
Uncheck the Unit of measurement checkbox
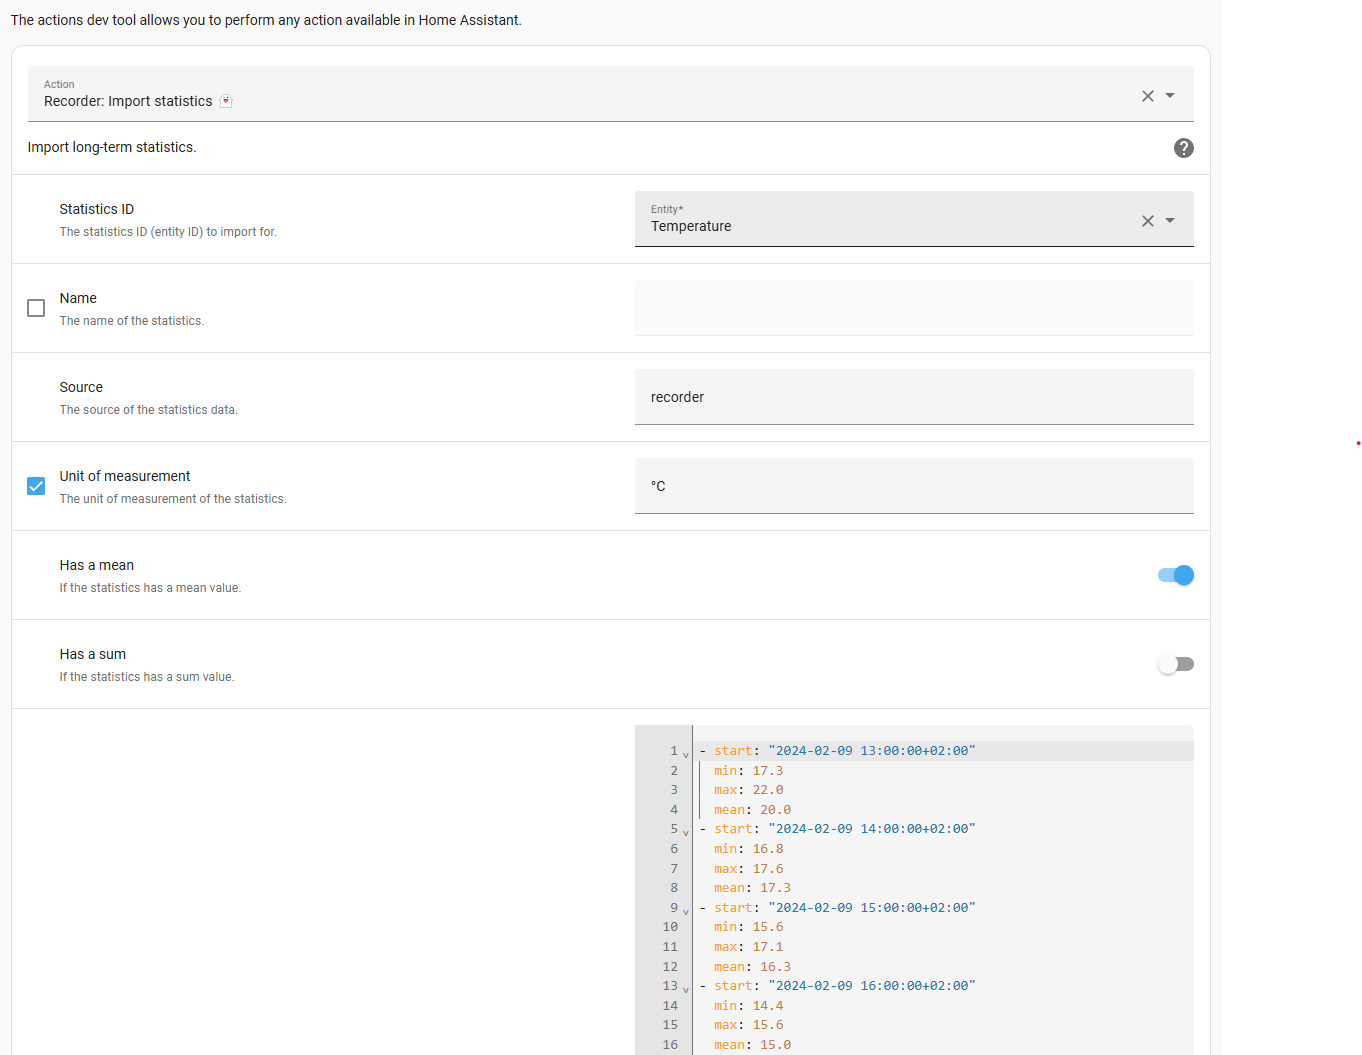pos(36,486)
